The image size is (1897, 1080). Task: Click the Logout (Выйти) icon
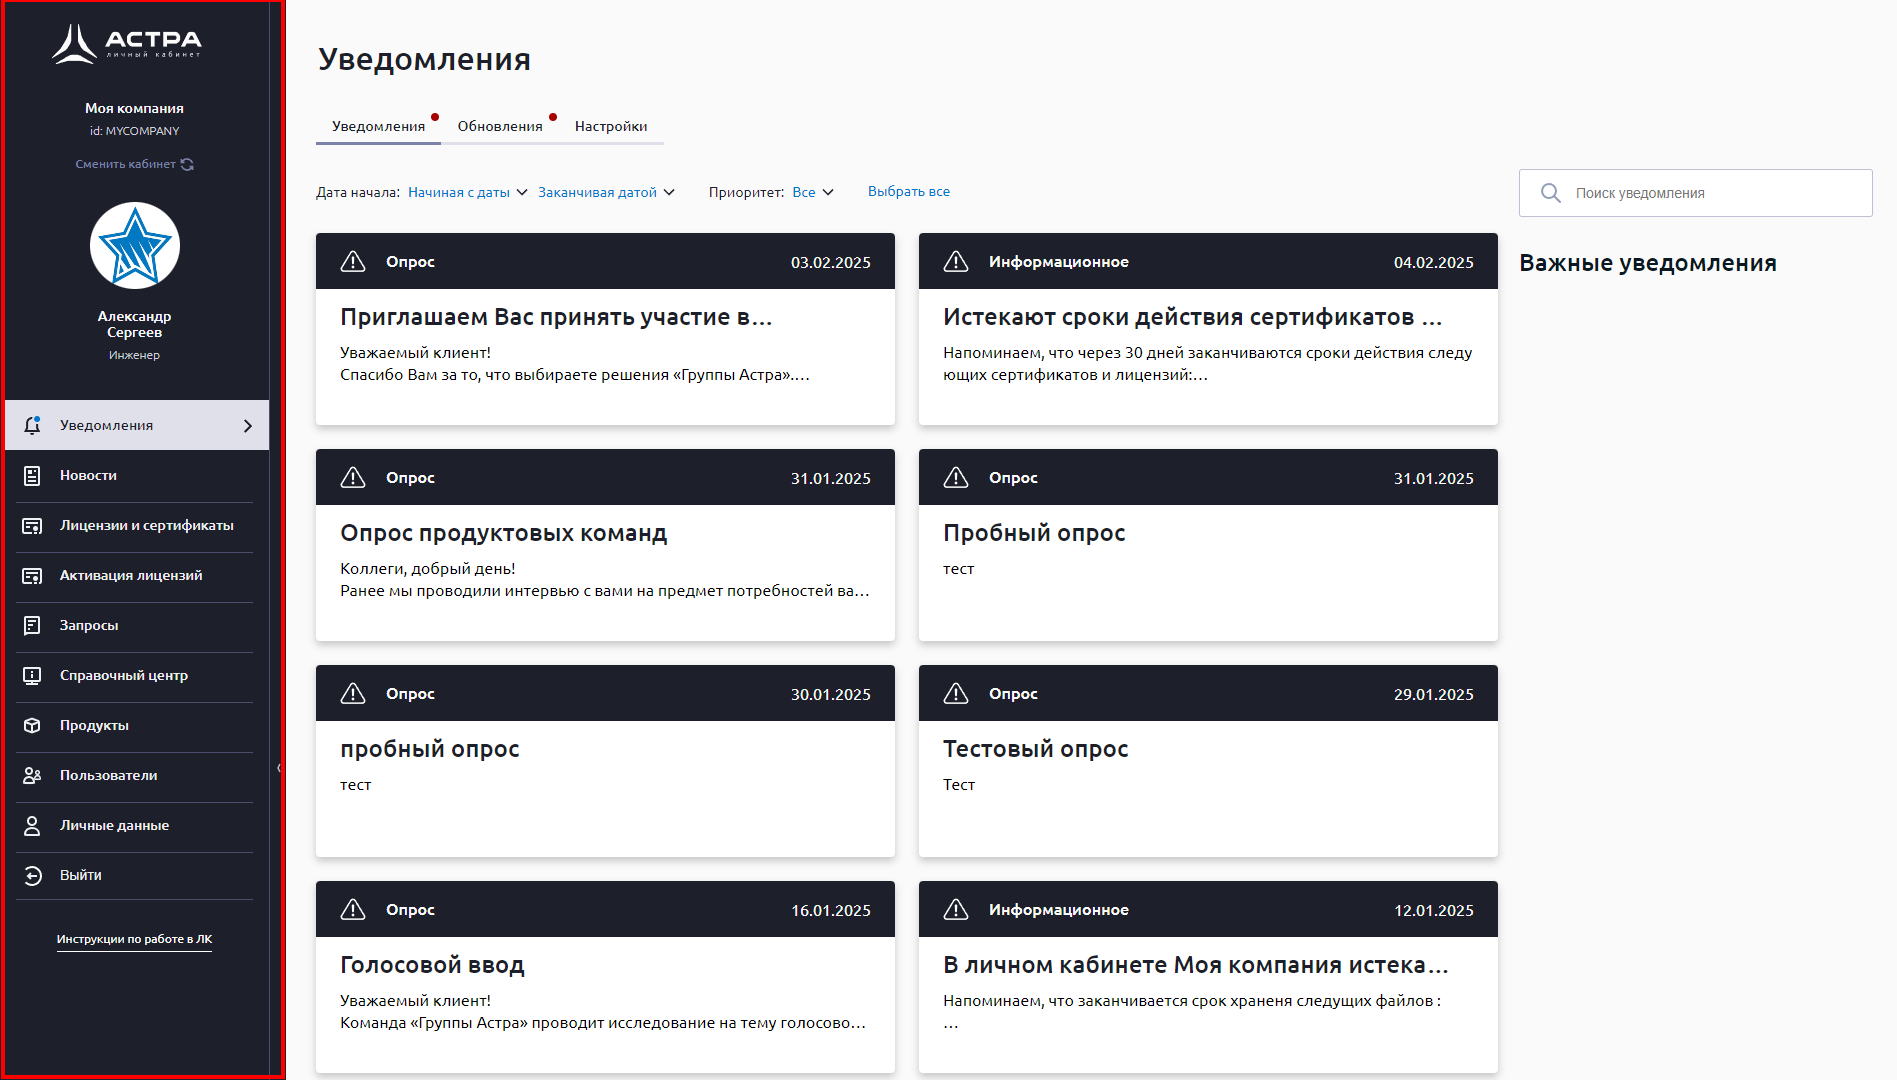click(32, 876)
